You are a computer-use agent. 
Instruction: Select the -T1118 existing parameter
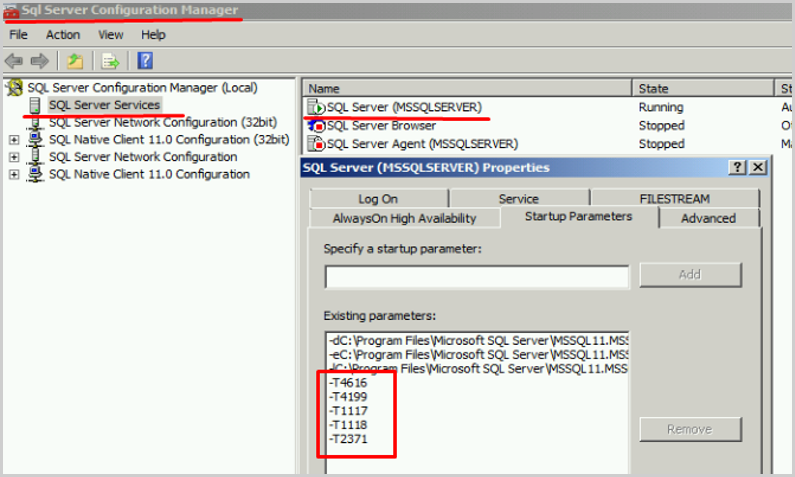pyautogui.click(x=348, y=425)
